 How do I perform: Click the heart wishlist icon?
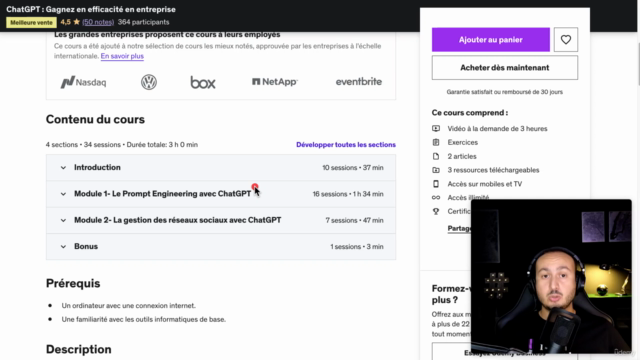[x=566, y=40]
